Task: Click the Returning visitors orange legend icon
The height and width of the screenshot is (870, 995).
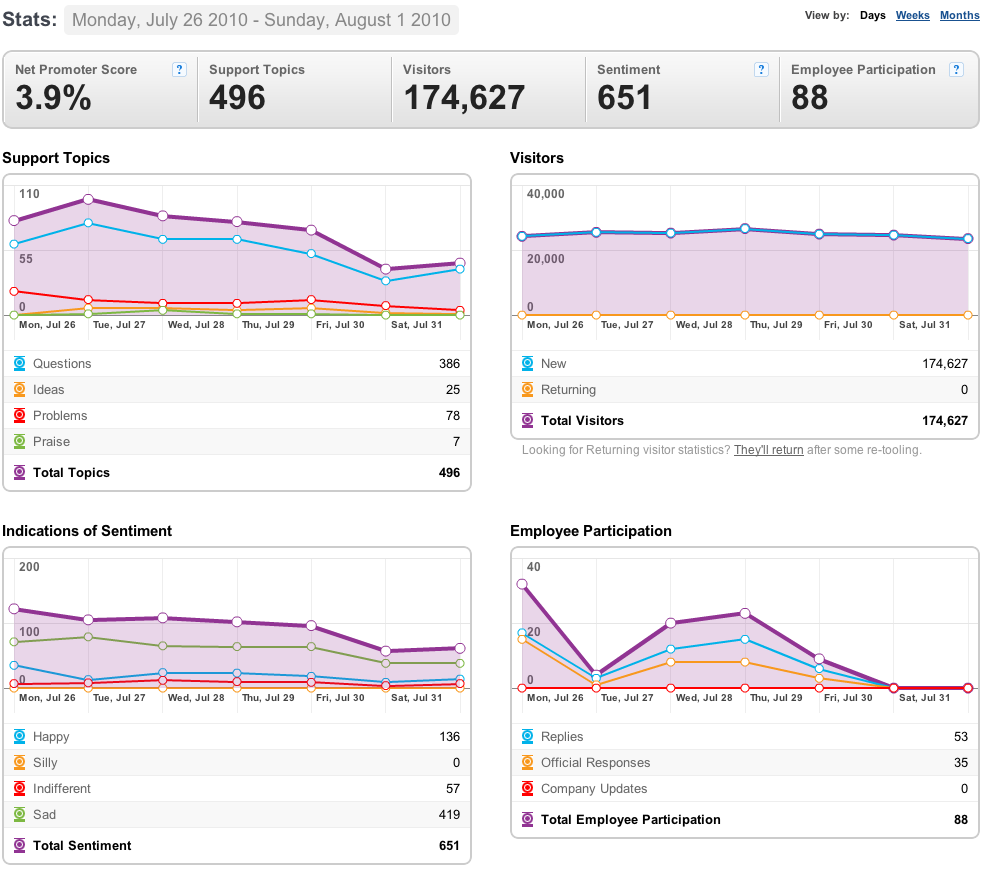Action: [x=527, y=390]
